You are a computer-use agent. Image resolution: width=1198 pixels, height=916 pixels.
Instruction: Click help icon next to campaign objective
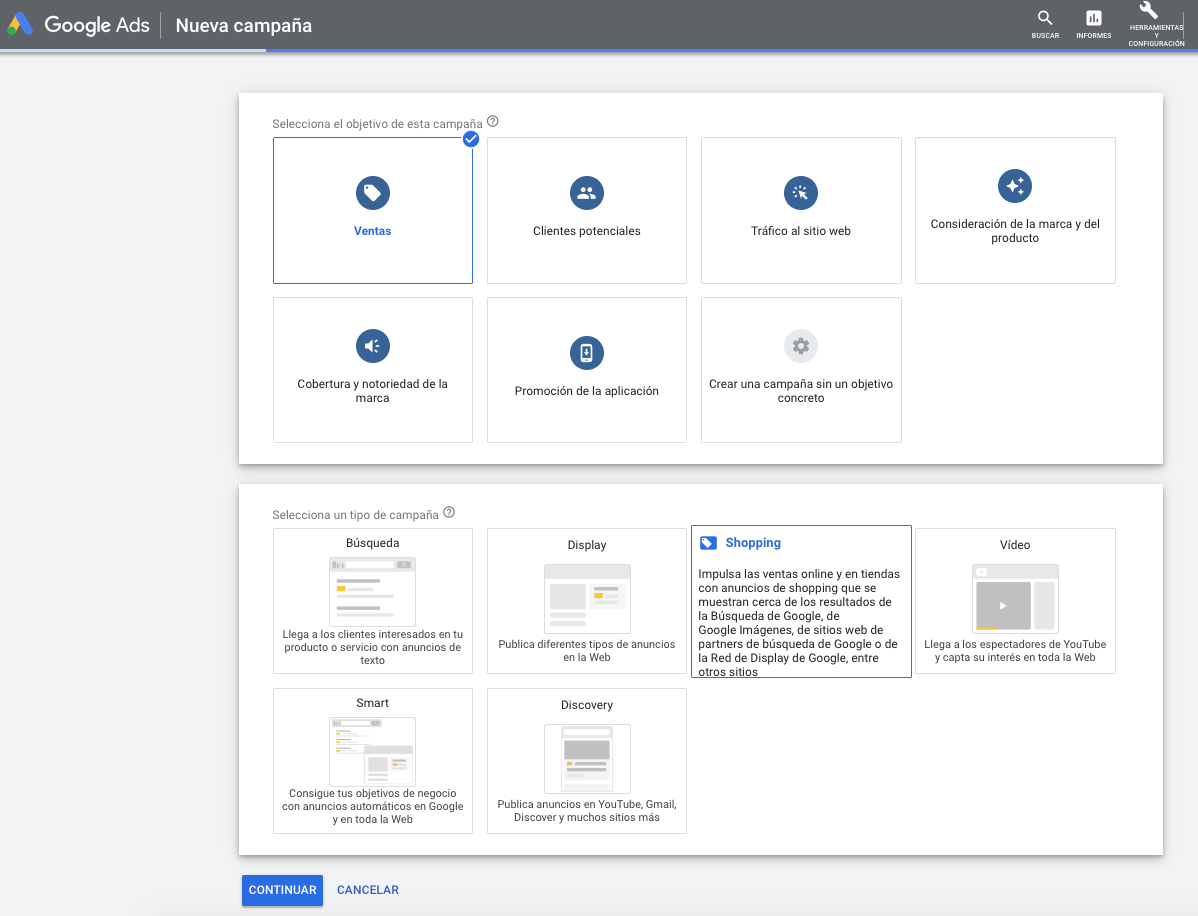coord(492,122)
